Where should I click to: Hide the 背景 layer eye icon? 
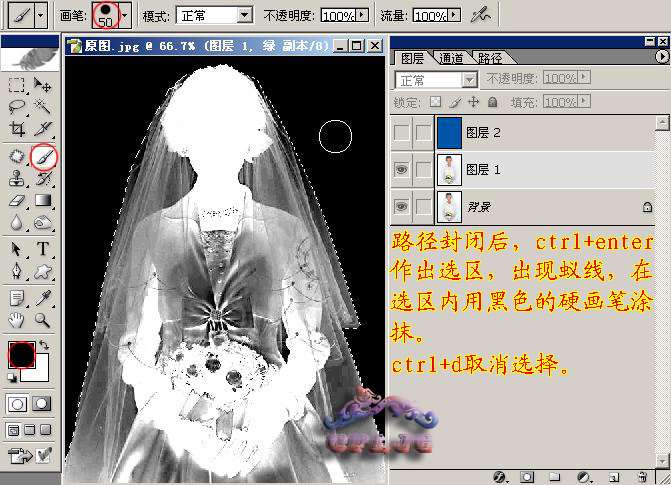402,206
